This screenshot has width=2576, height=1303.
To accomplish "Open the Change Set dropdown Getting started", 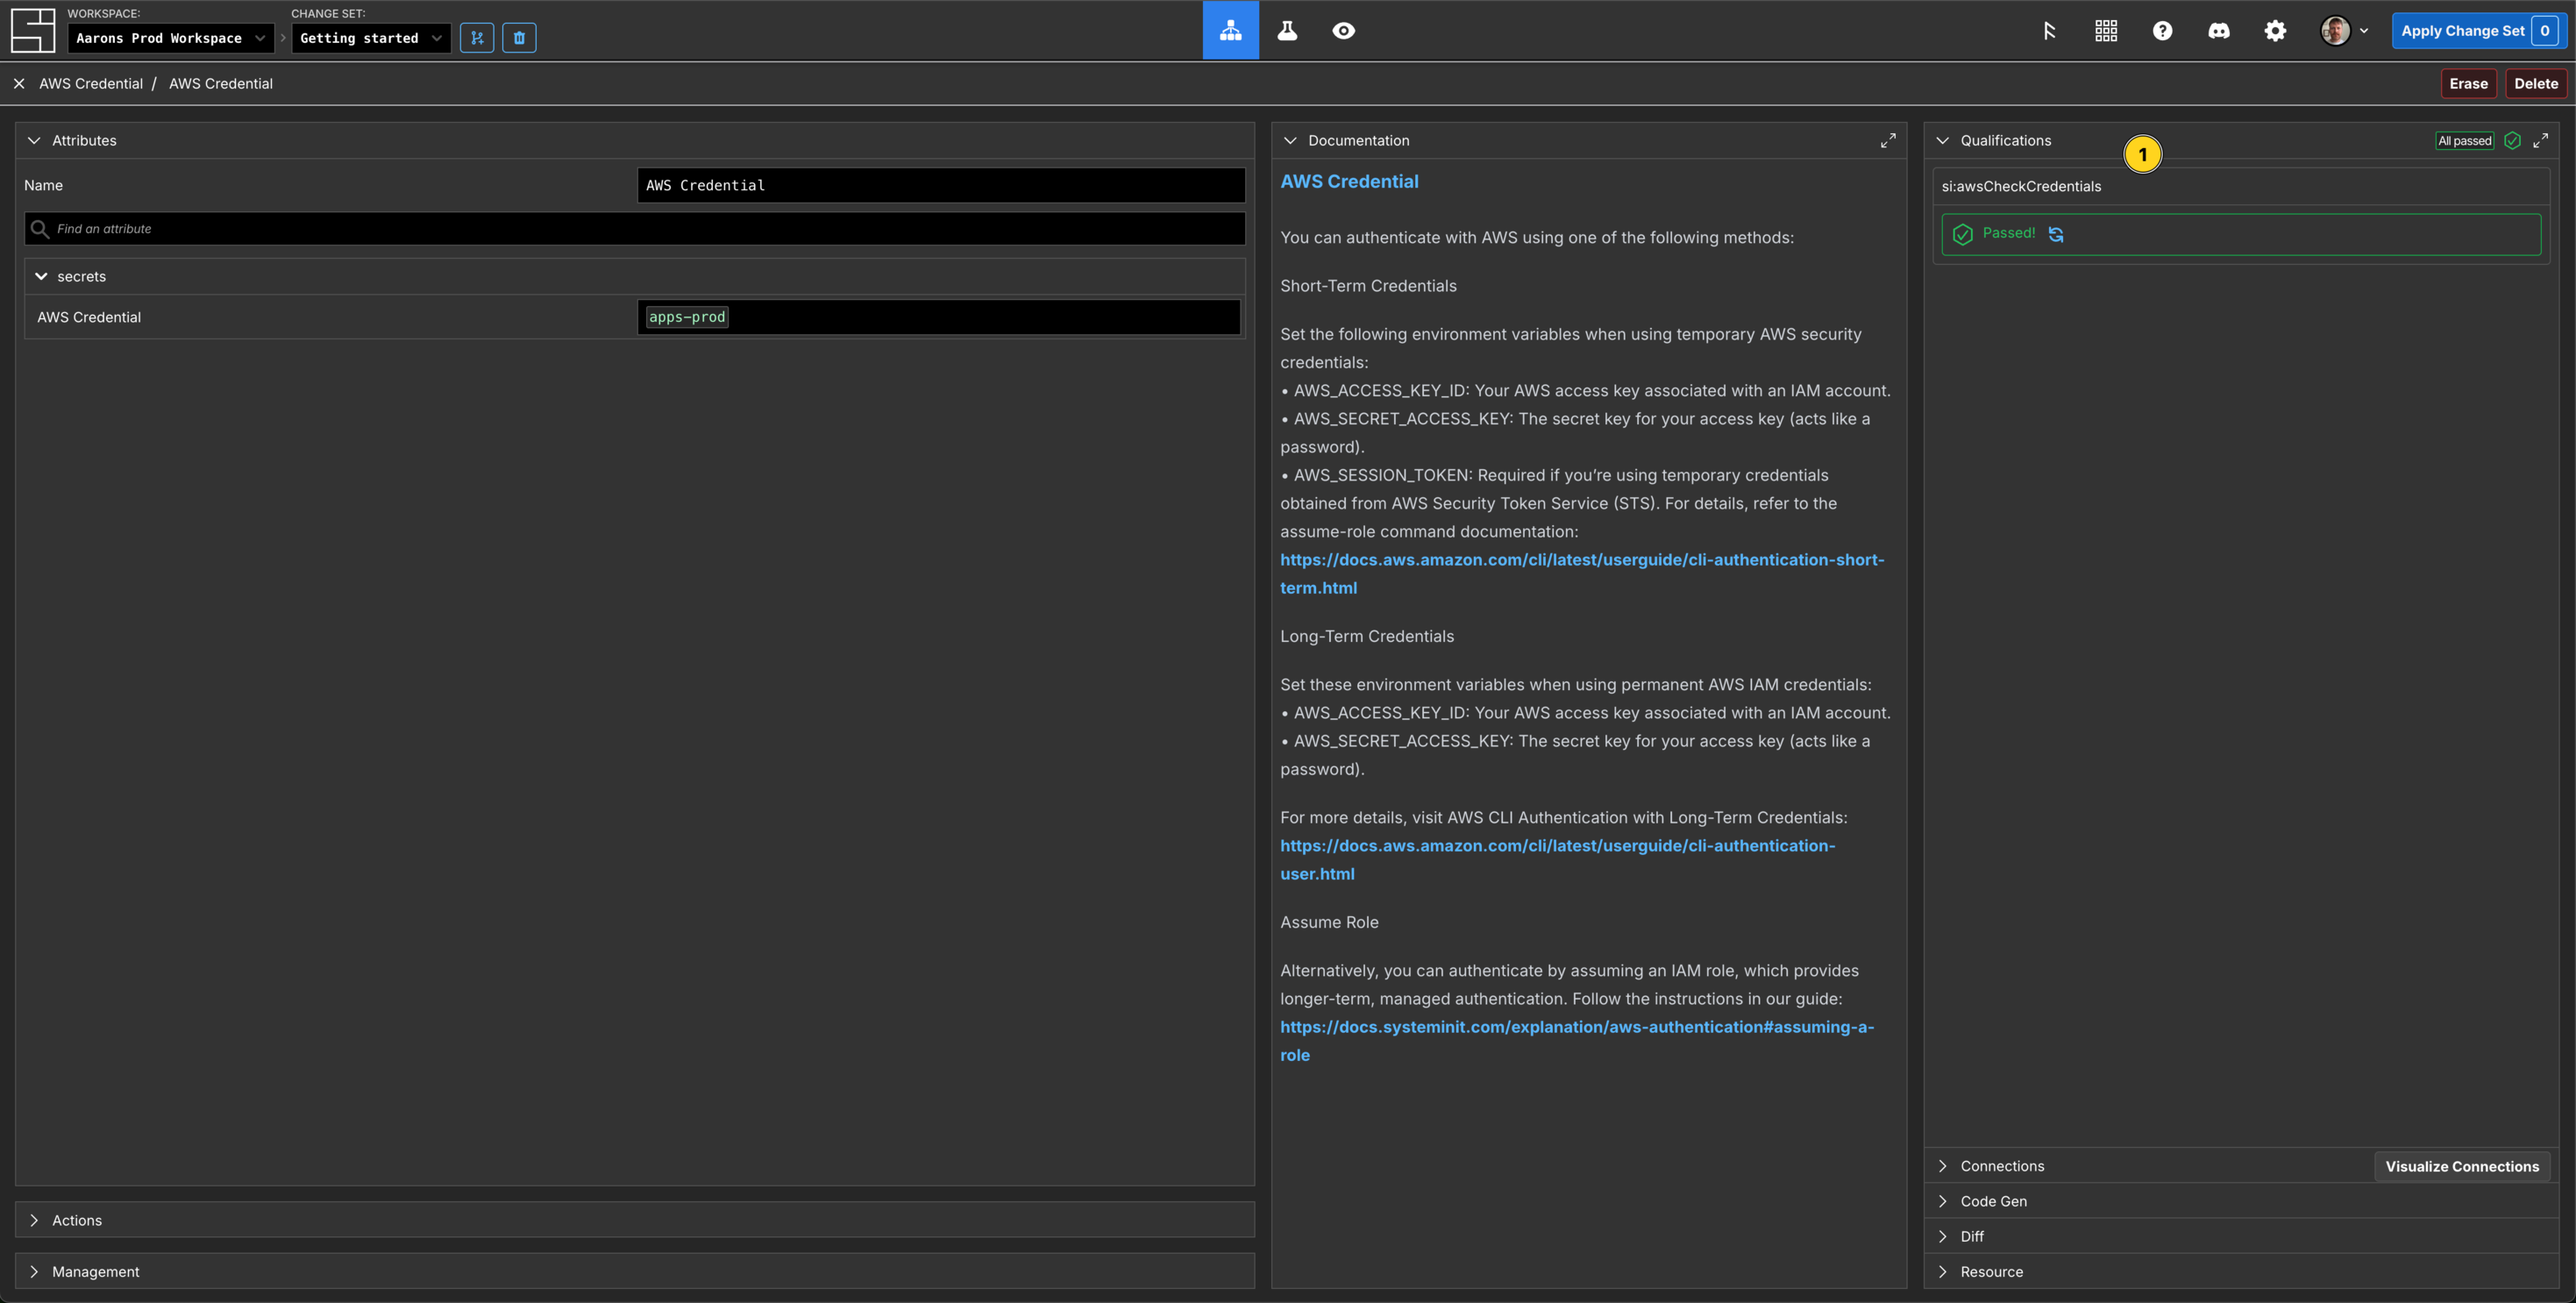I will (370, 38).
